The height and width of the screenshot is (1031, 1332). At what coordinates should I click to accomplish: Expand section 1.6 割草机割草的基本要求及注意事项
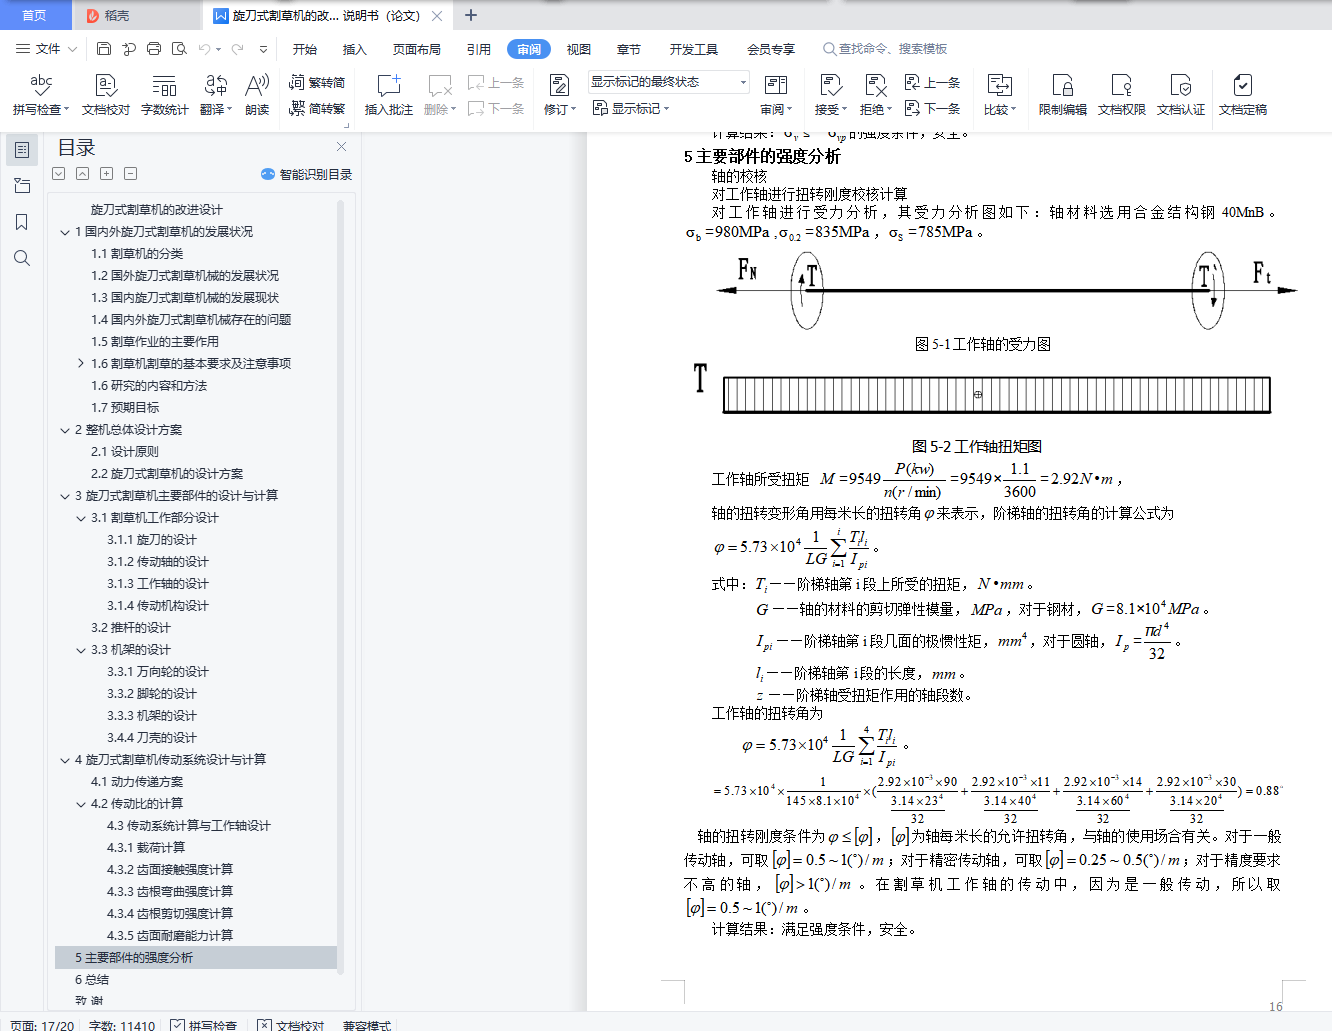[x=81, y=364]
